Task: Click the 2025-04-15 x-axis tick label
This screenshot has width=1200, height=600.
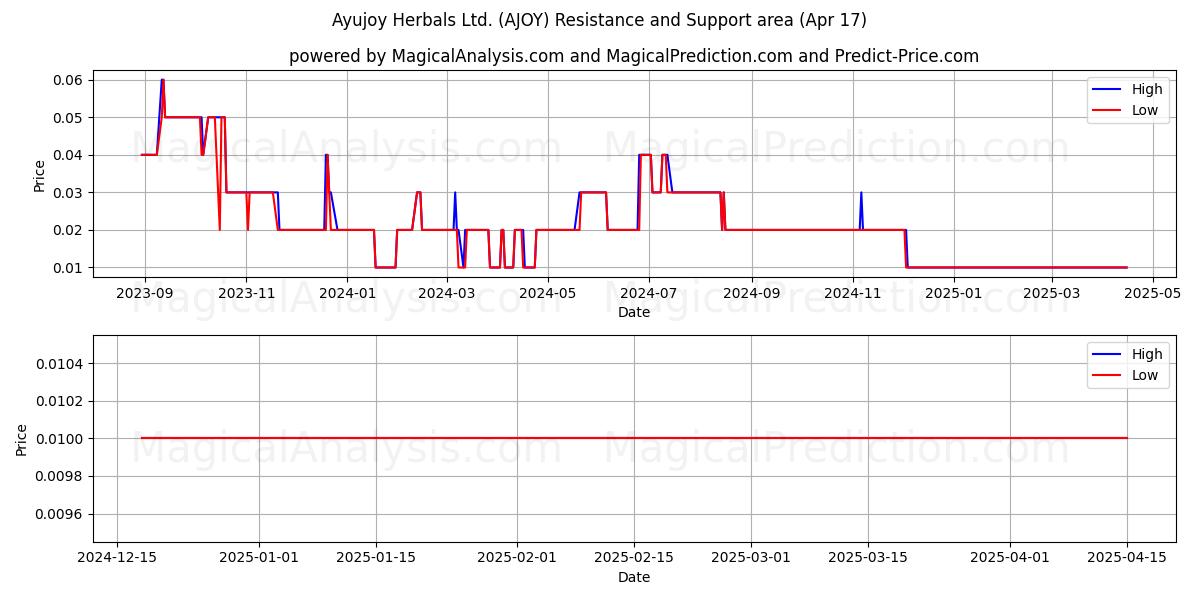Action: 1127,559
